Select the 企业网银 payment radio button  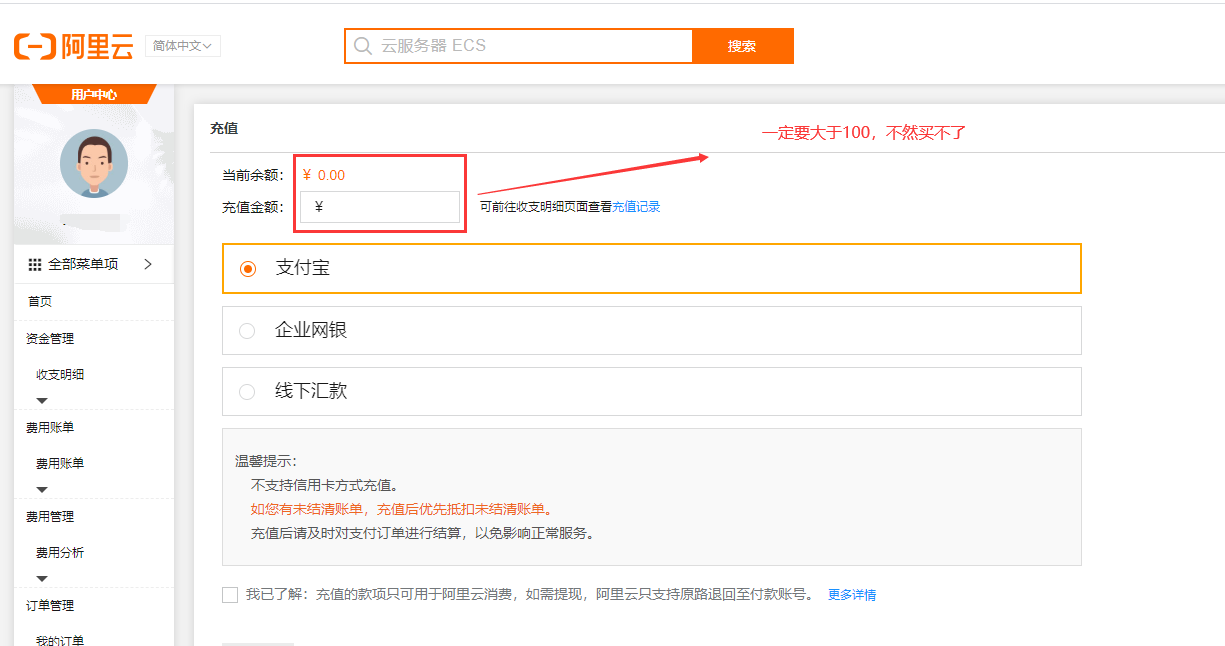(x=247, y=331)
